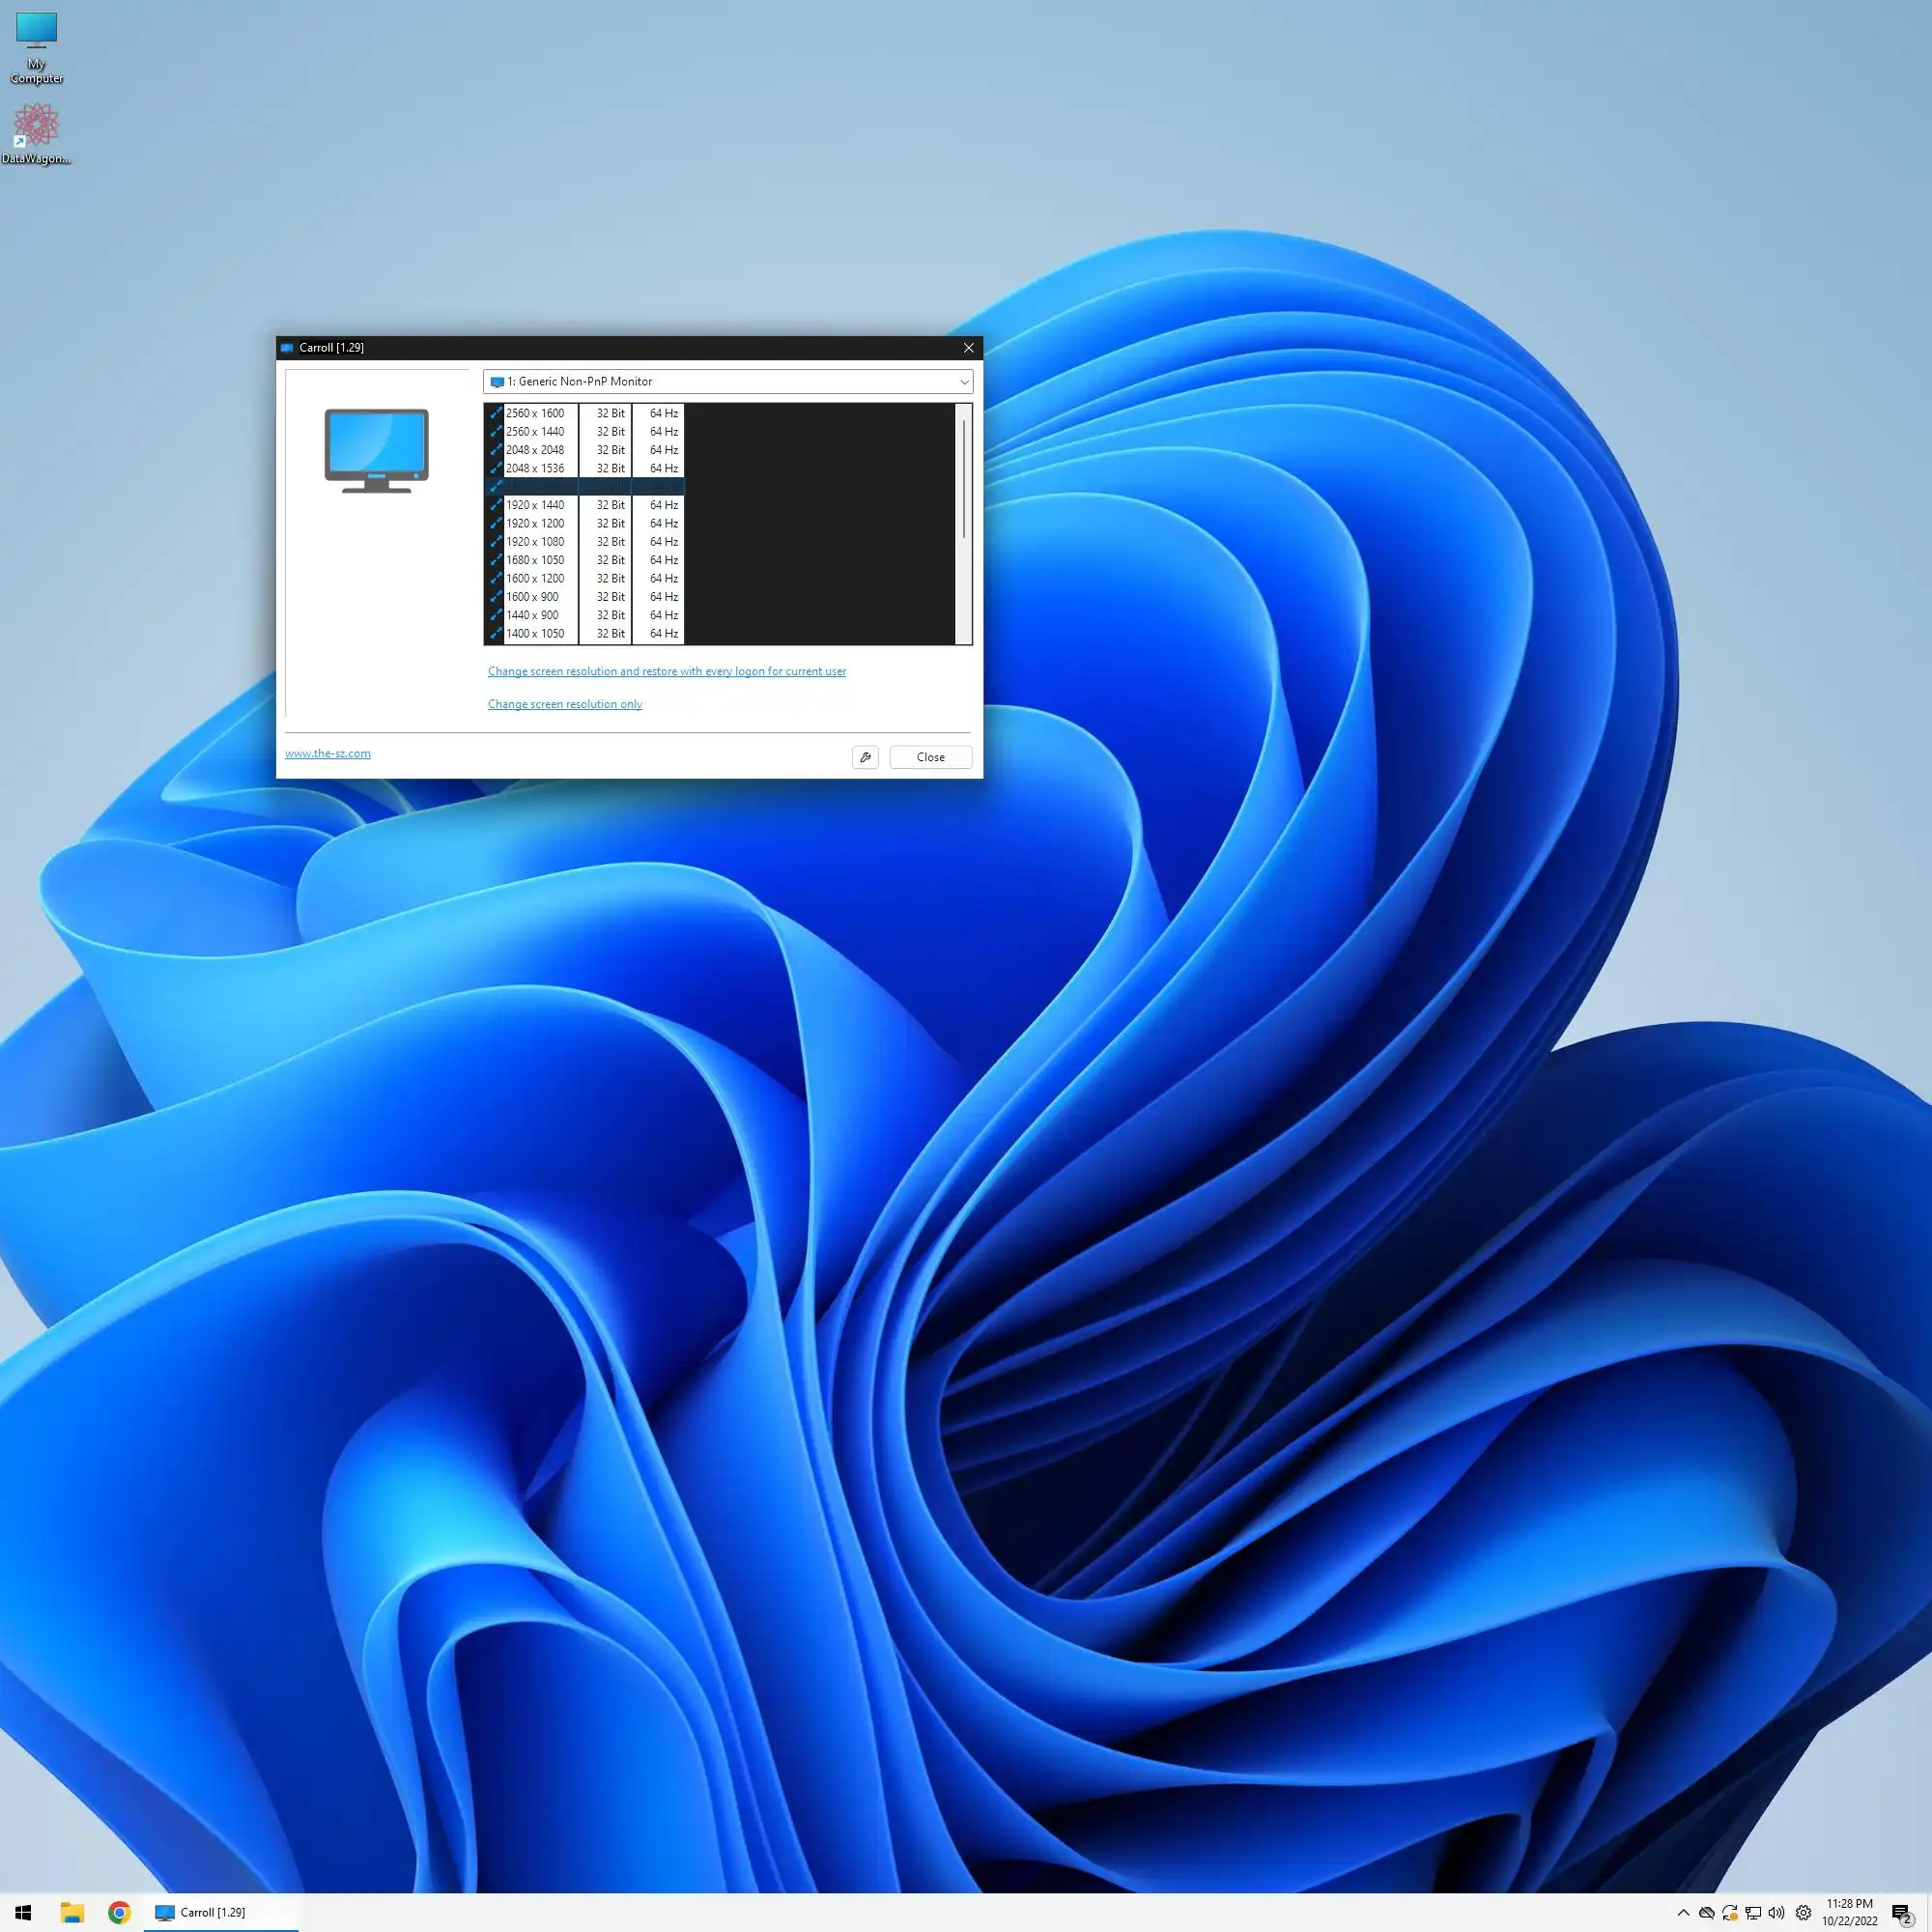Open the notification center icon

(x=1901, y=1912)
